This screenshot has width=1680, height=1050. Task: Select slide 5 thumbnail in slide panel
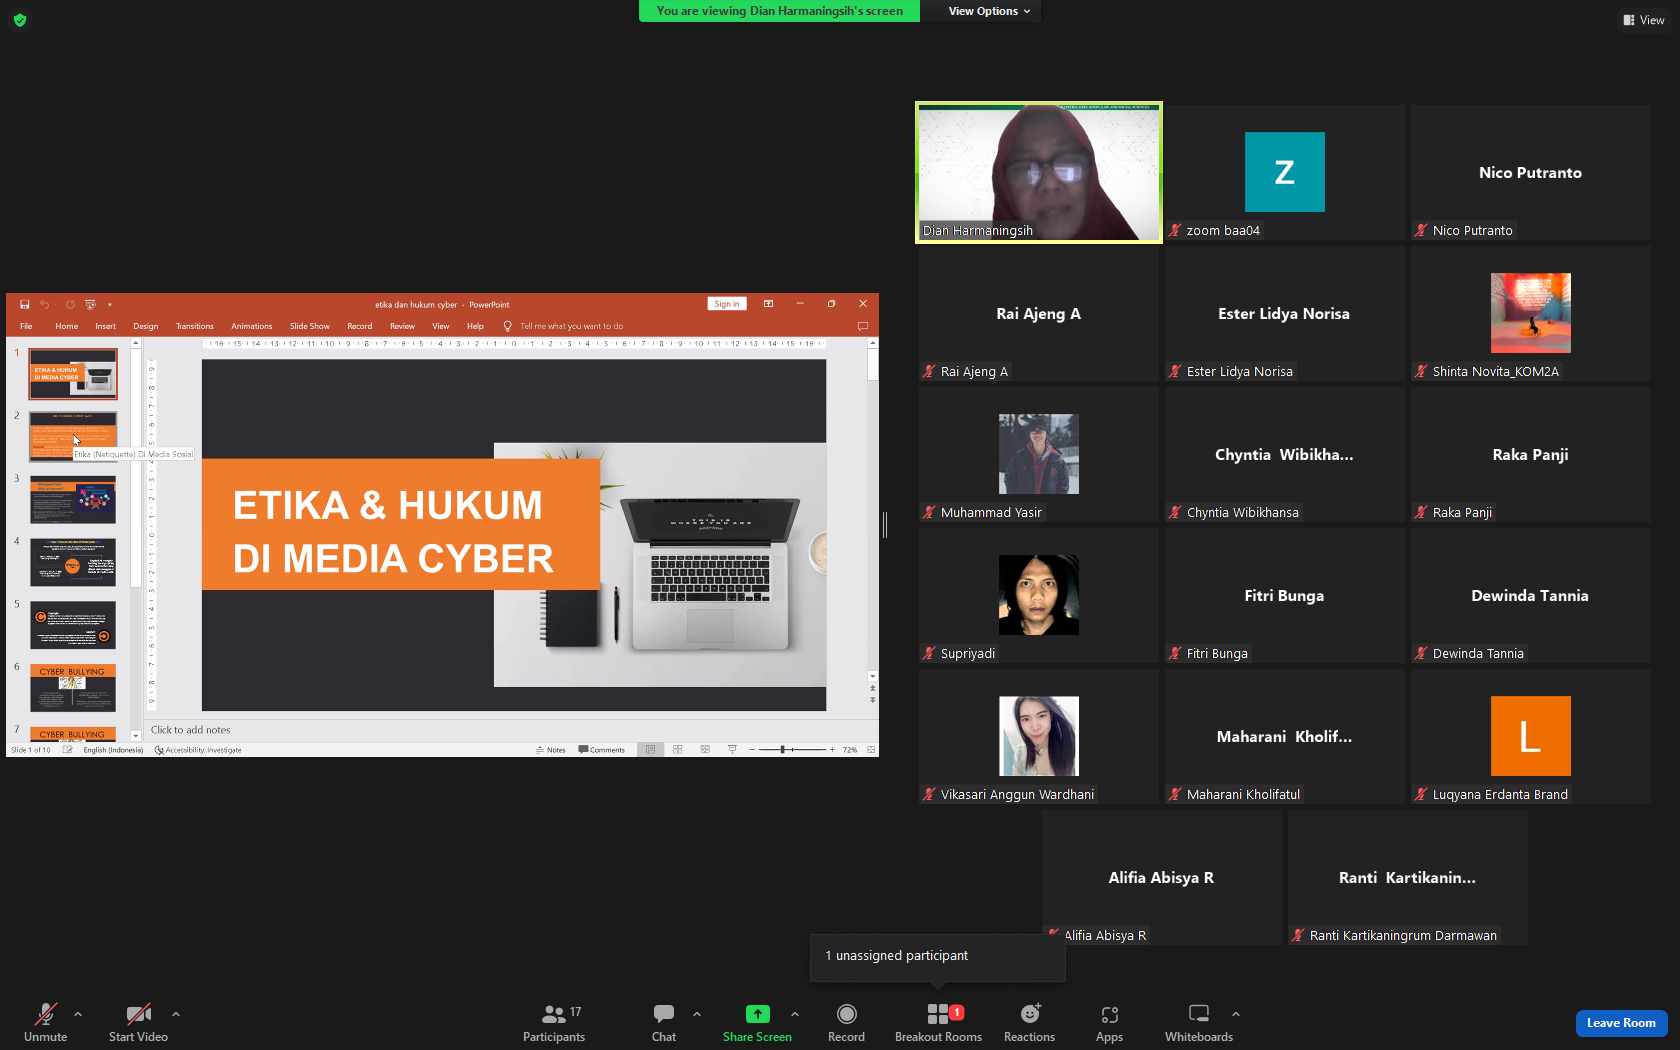pos(73,625)
